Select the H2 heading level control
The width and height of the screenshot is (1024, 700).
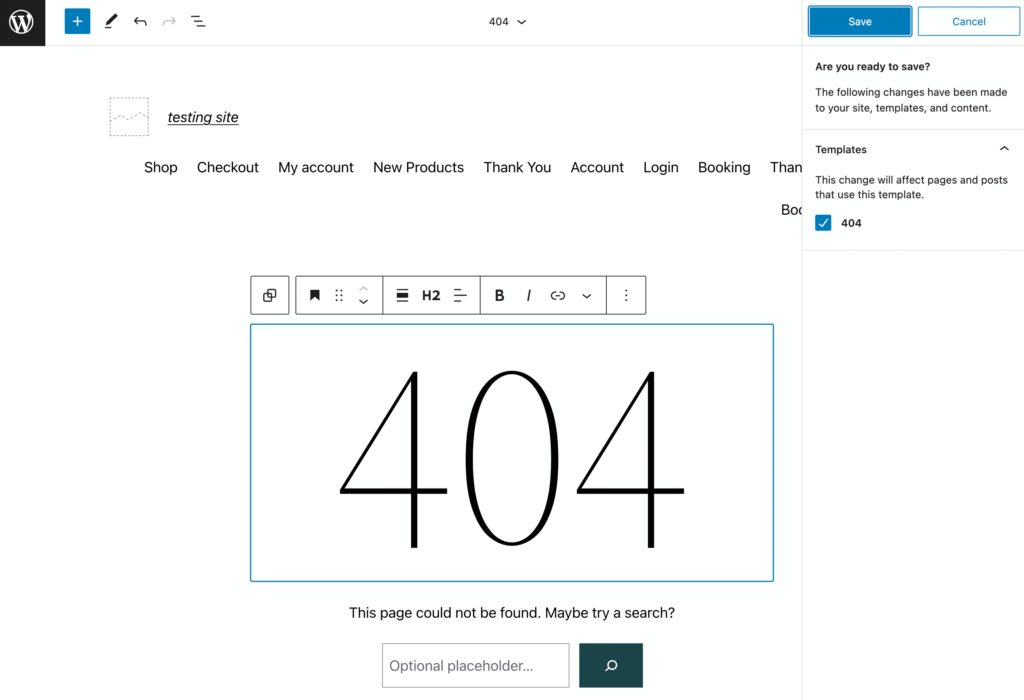(431, 295)
